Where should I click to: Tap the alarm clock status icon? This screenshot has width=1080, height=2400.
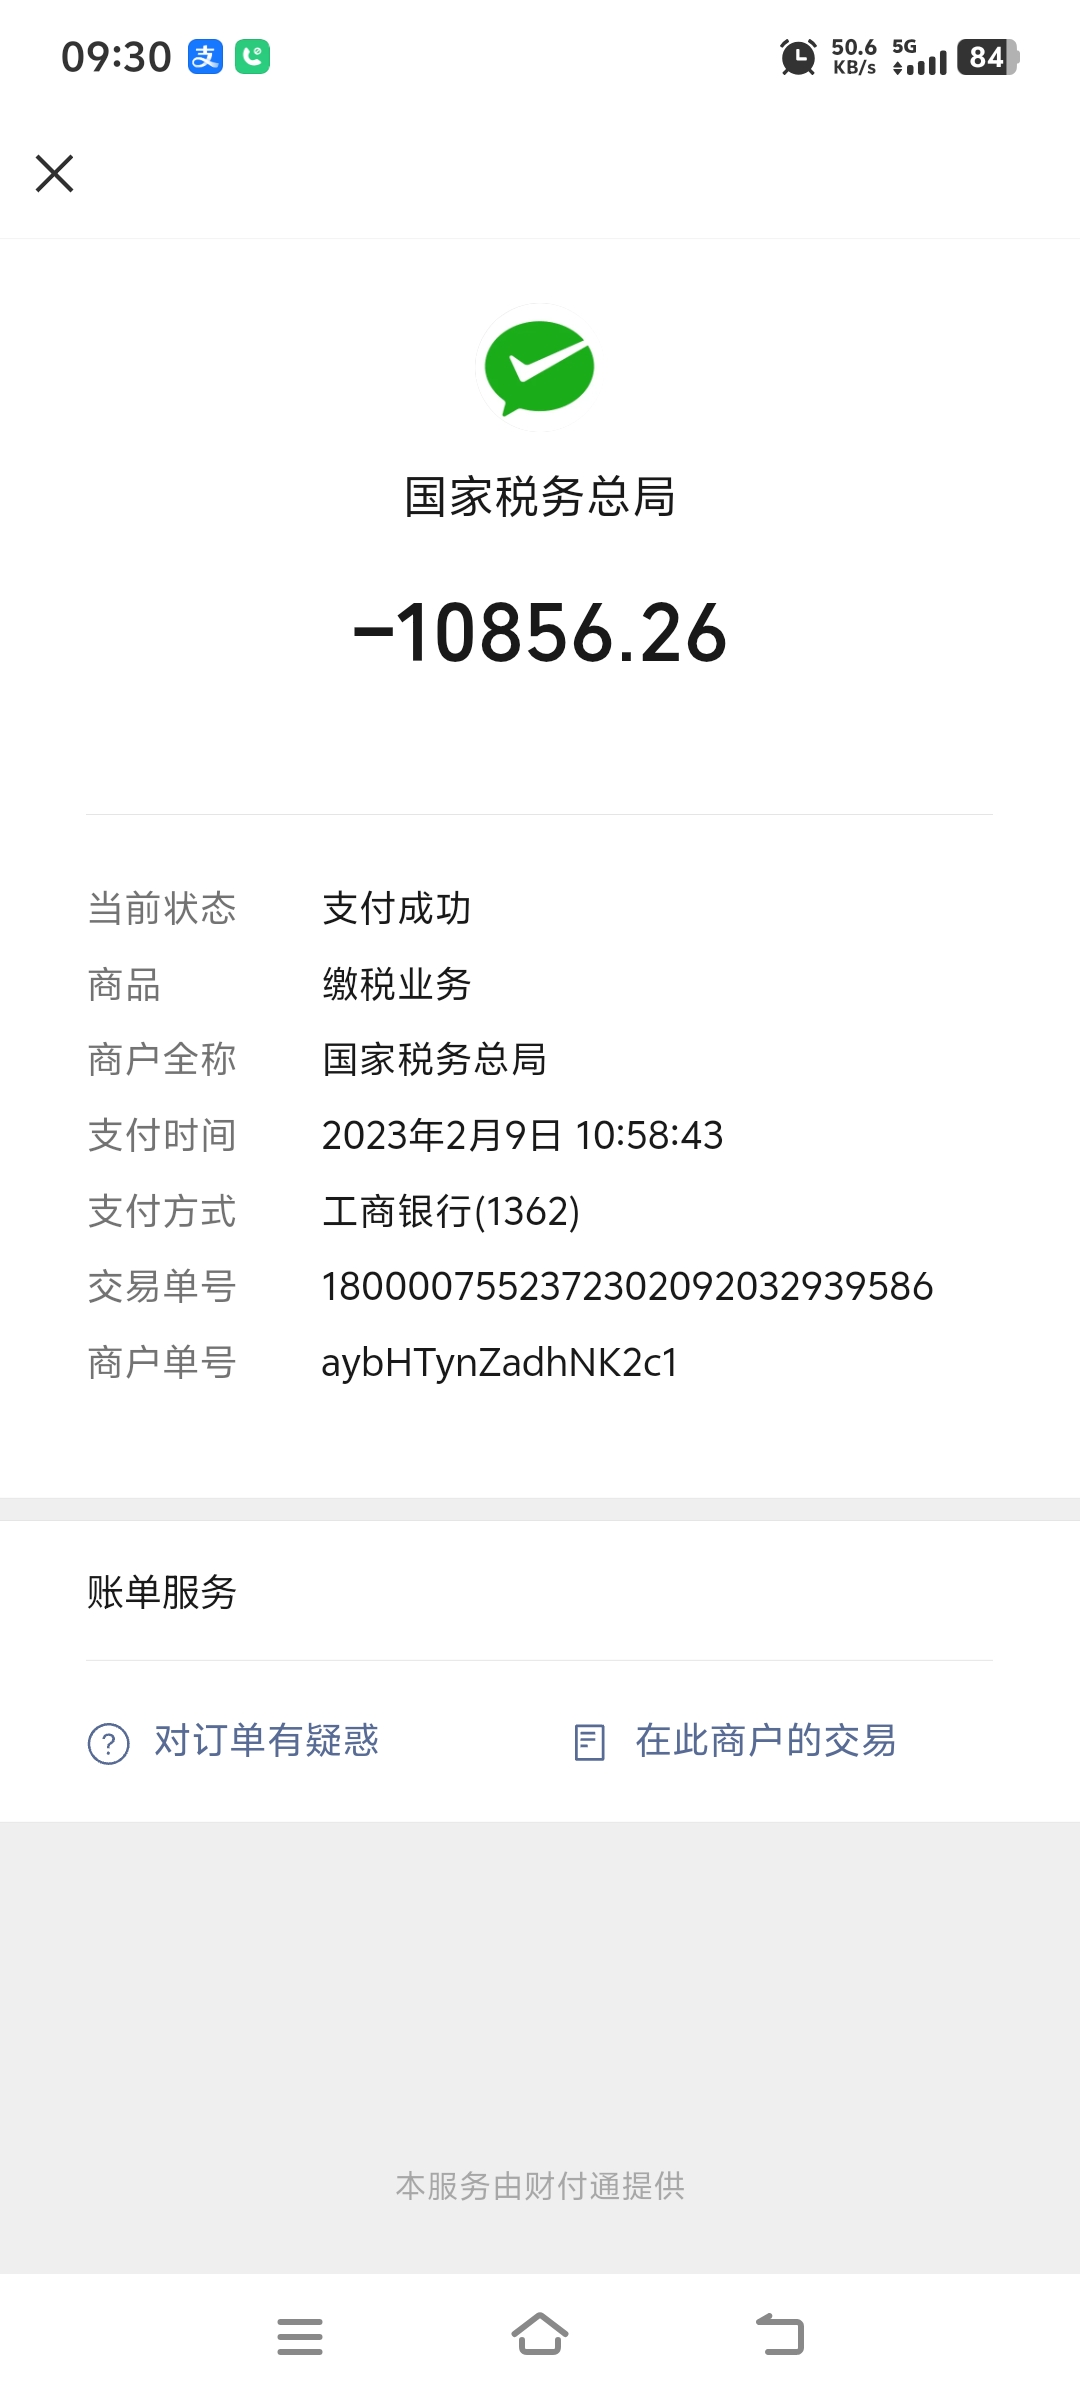tap(798, 57)
